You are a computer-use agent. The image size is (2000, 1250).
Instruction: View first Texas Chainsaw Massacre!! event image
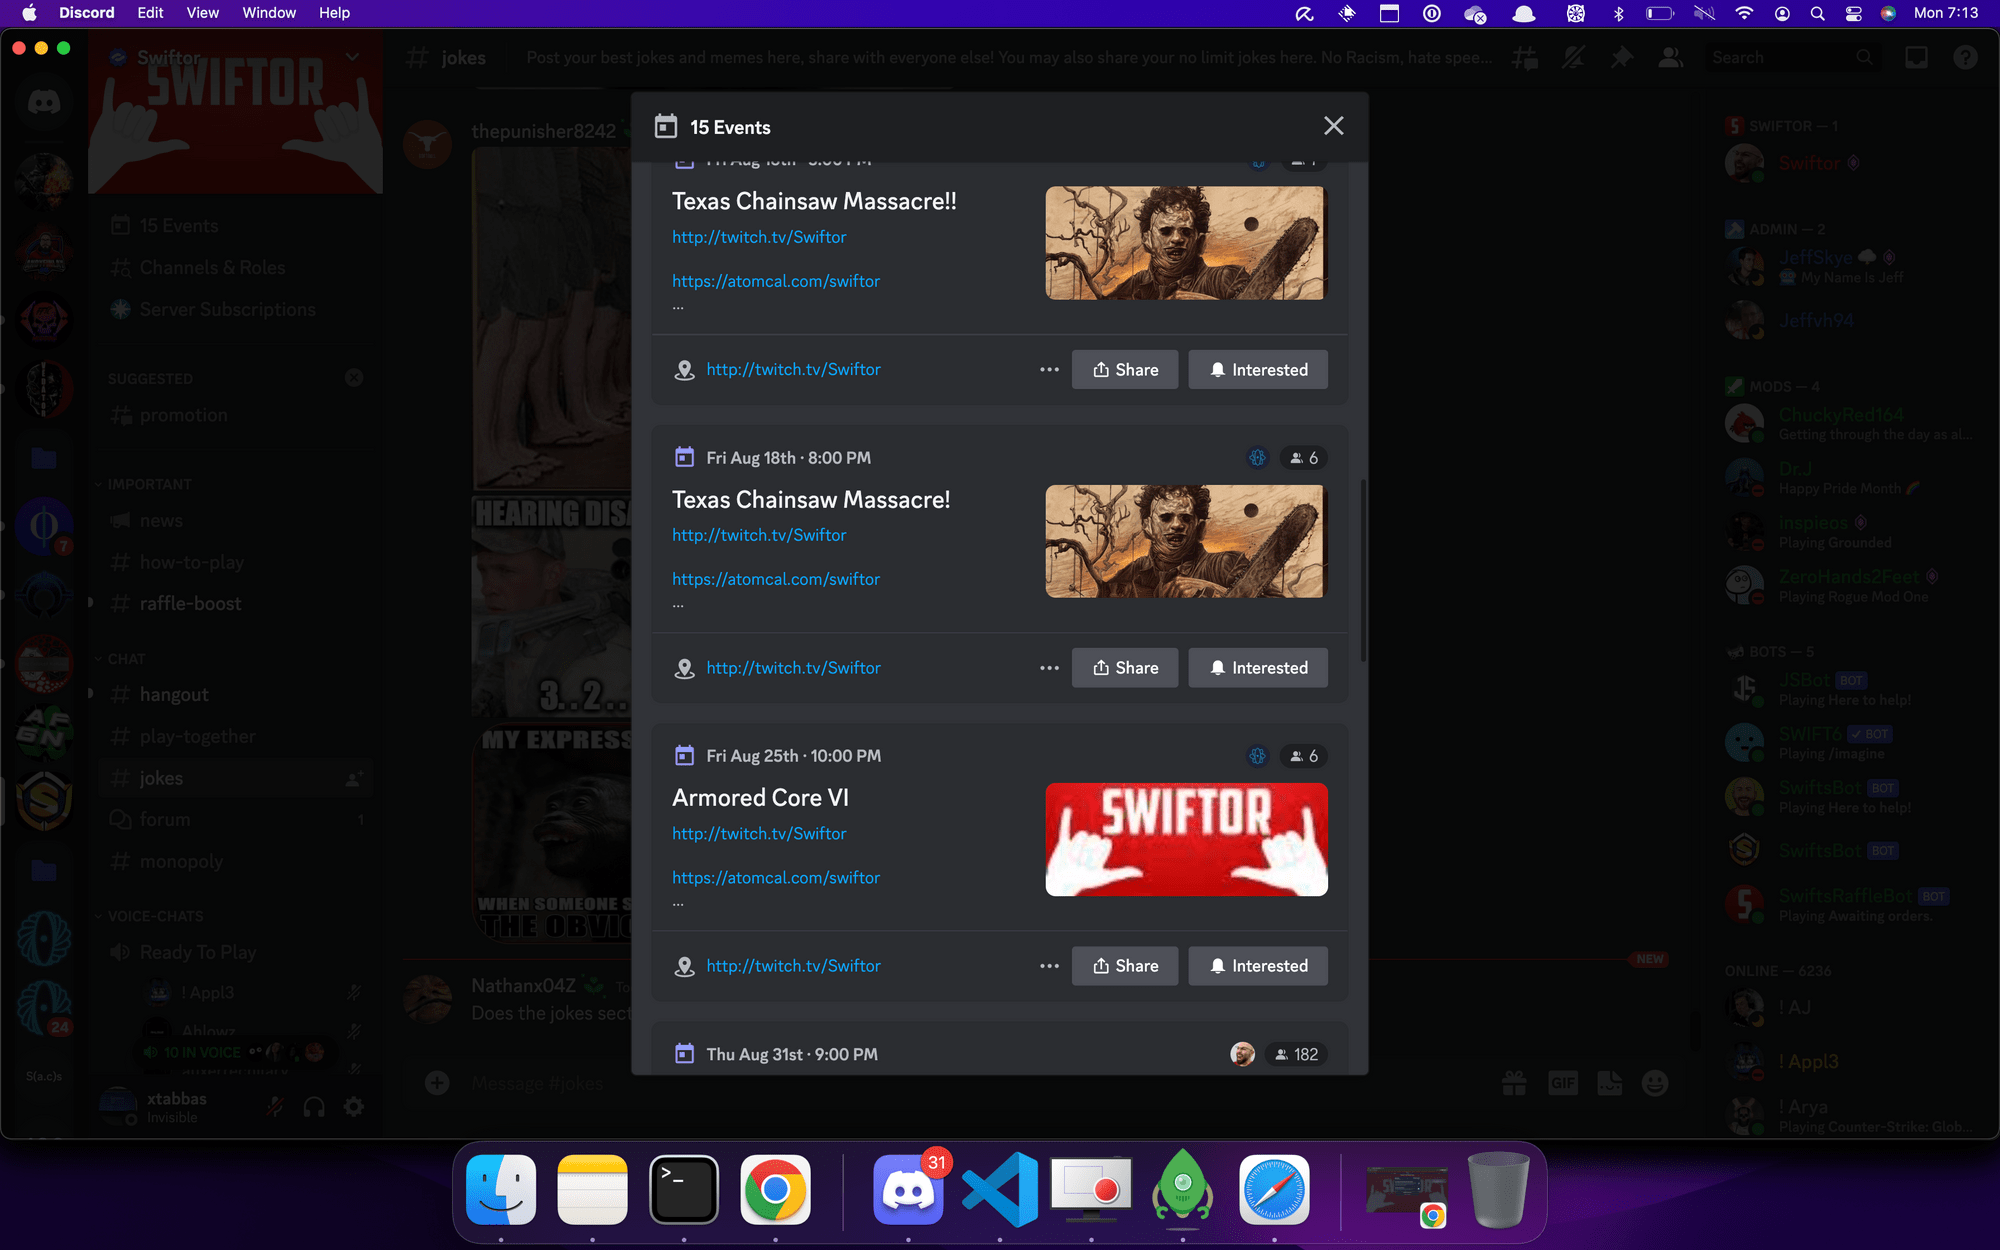[1186, 243]
